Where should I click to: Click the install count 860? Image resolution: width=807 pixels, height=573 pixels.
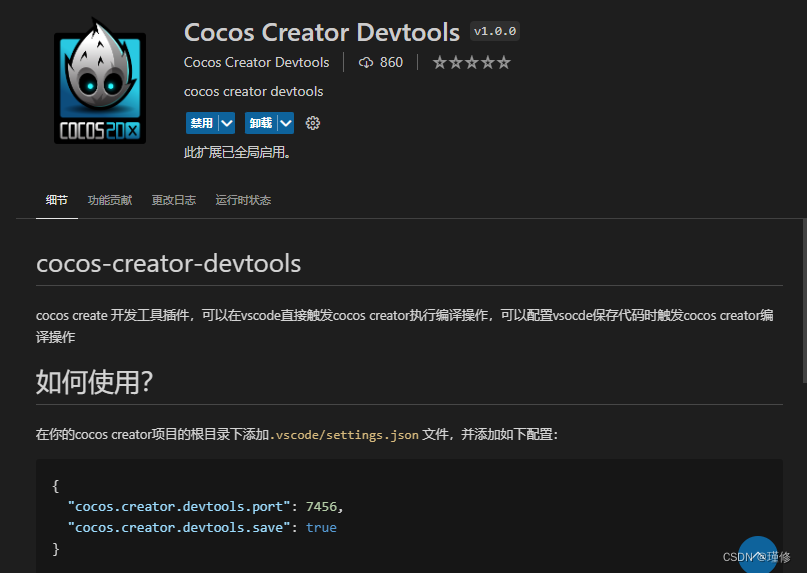[391, 62]
